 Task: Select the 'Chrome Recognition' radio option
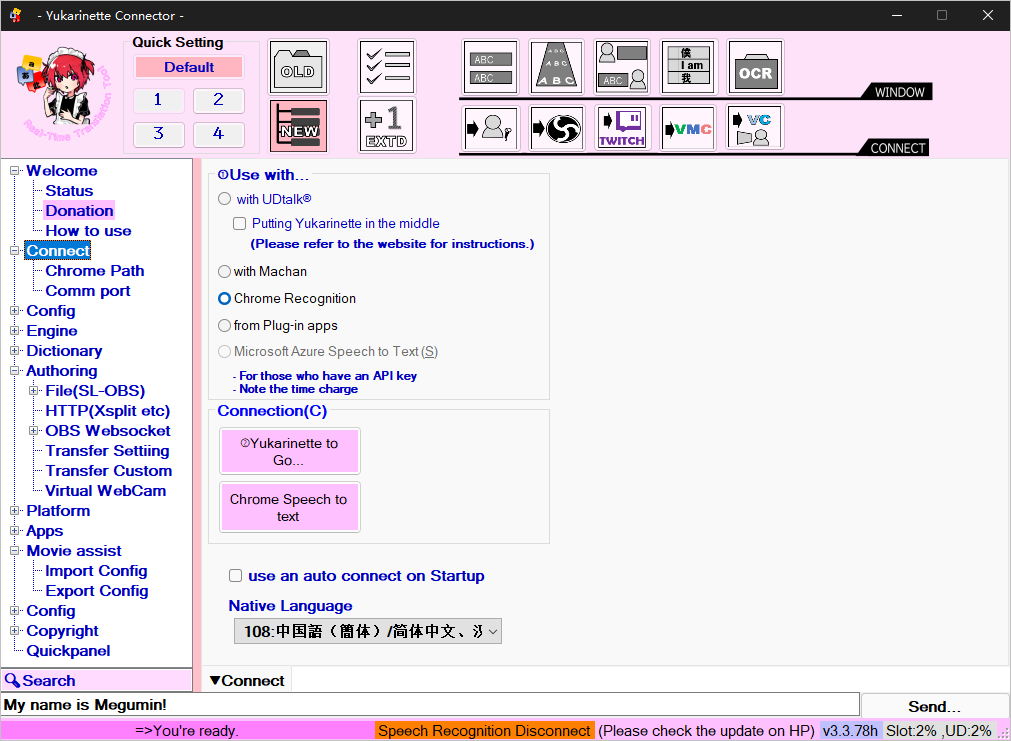[x=224, y=299]
